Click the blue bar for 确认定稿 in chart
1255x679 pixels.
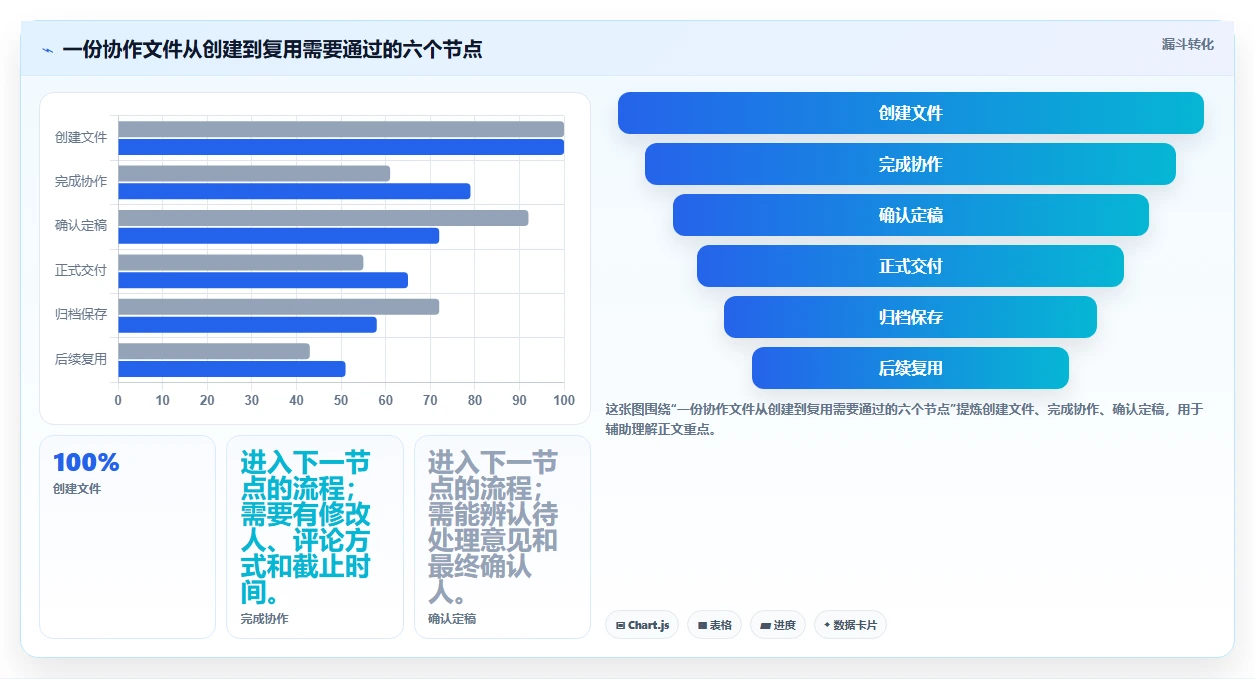[x=279, y=236]
